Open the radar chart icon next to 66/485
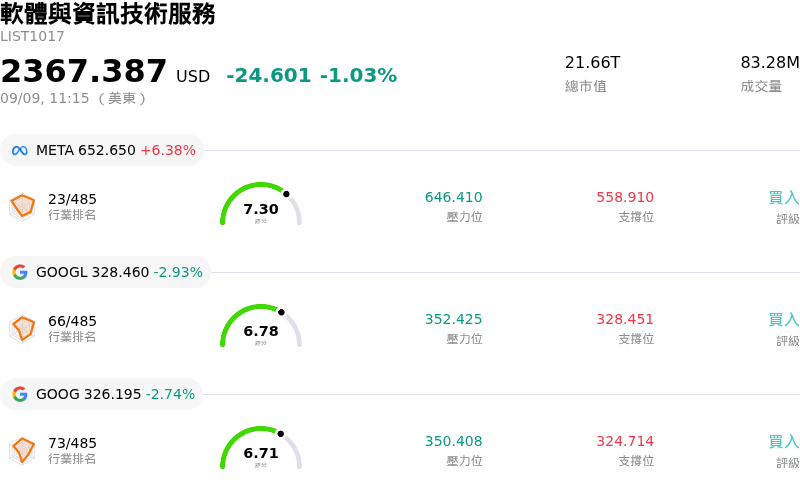Screen dimensions: 800x488 pyautogui.click(x=22, y=329)
